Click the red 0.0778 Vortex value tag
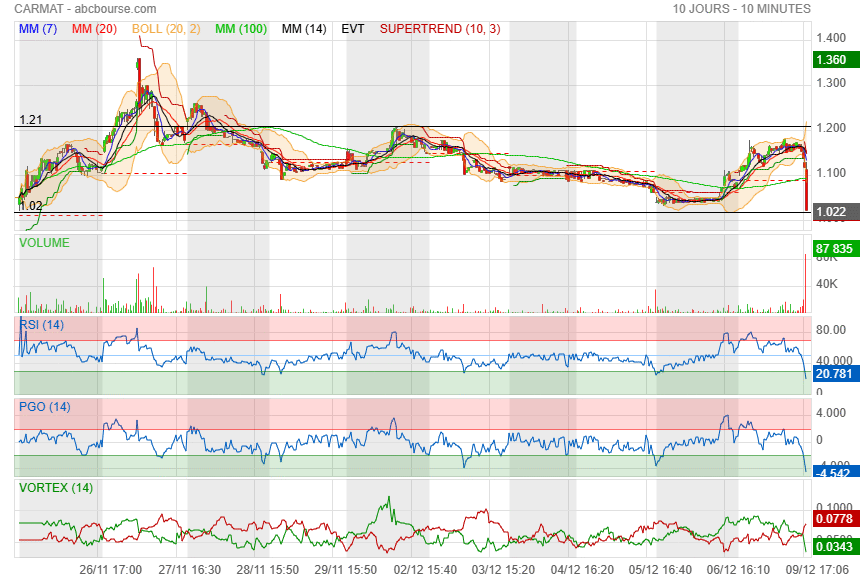The height and width of the screenshot is (580, 860). (834, 520)
